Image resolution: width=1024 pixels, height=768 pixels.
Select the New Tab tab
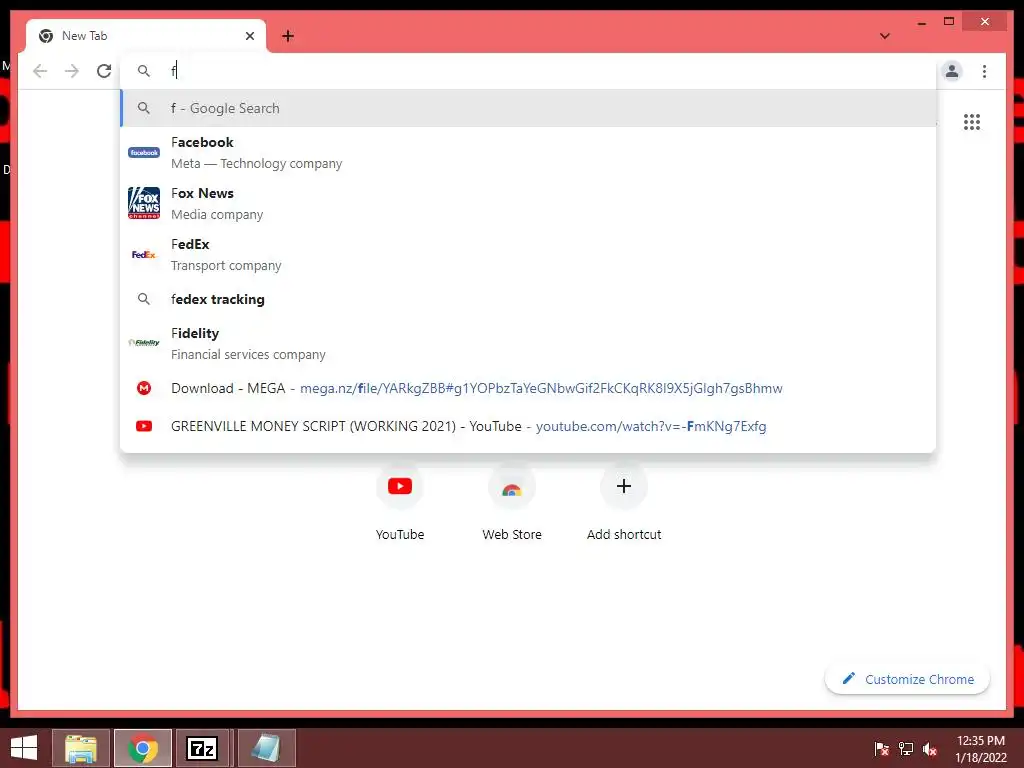pyautogui.click(x=146, y=36)
